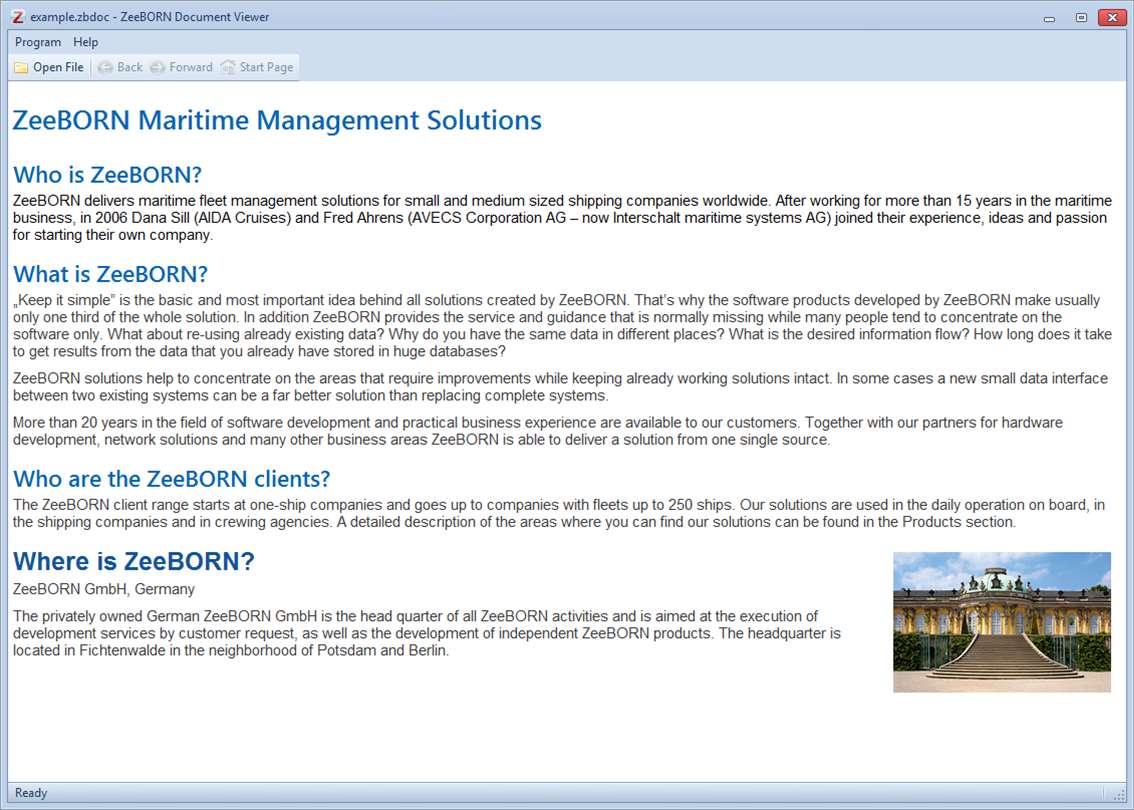Click the Who are the ZeeBORN clients? heading
This screenshot has width=1134, height=810.
171,479
